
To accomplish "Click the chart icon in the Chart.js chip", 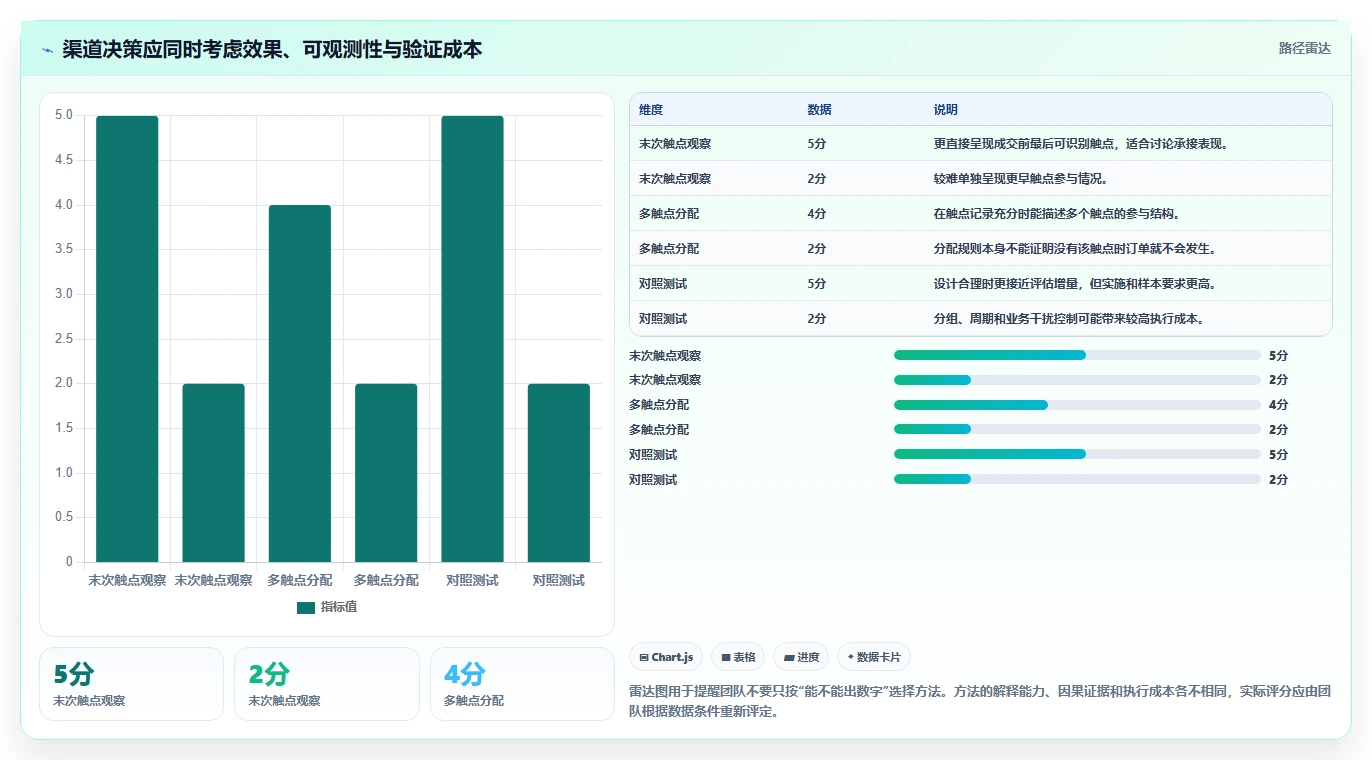I will 644,657.
